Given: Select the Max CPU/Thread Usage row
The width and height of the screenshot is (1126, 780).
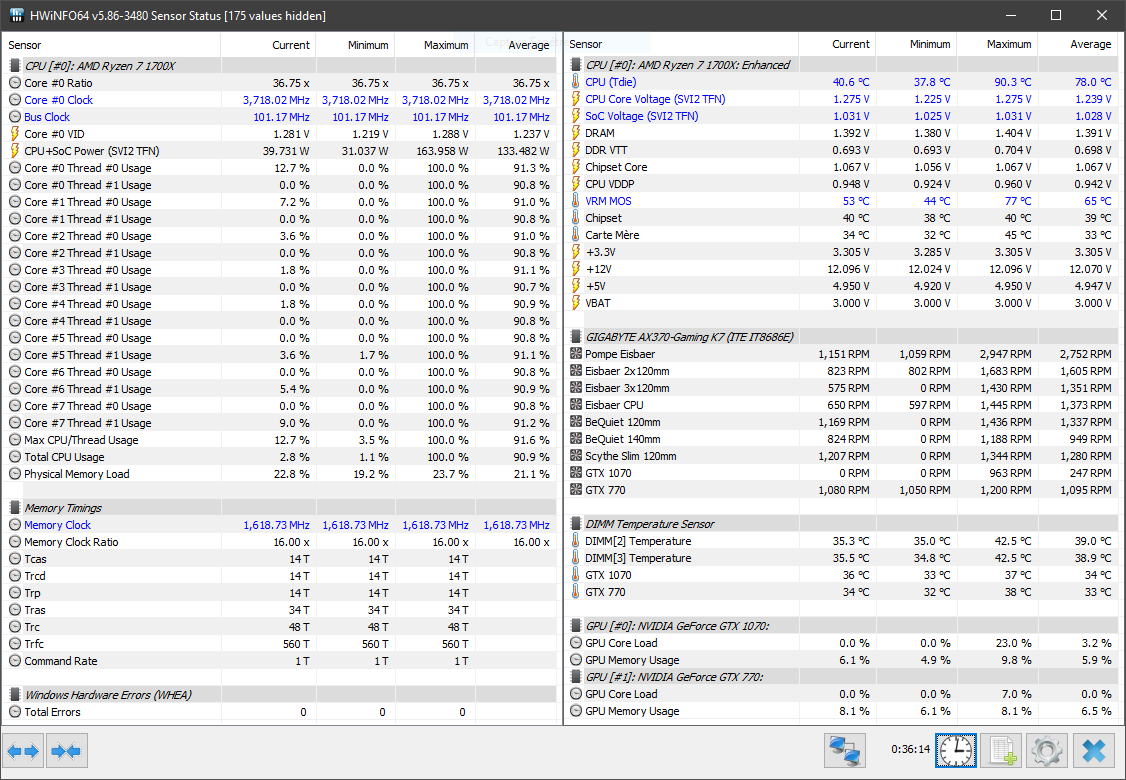Looking at the screenshot, I should 279,440.
